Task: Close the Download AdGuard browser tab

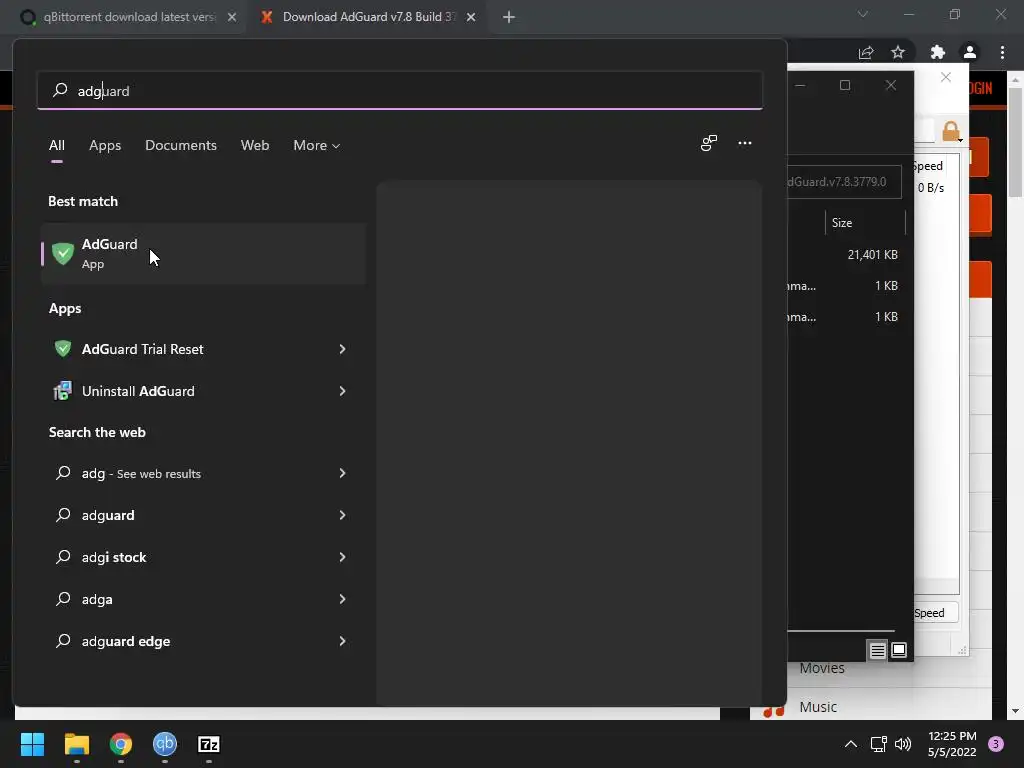Action: 471,17
